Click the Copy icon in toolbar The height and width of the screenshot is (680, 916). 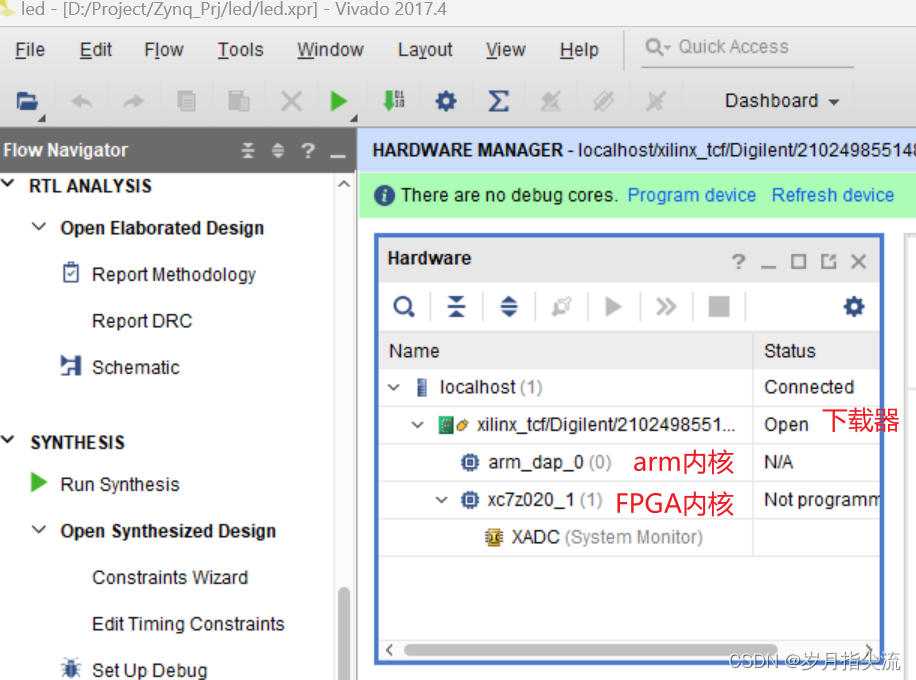coord(186,101)
